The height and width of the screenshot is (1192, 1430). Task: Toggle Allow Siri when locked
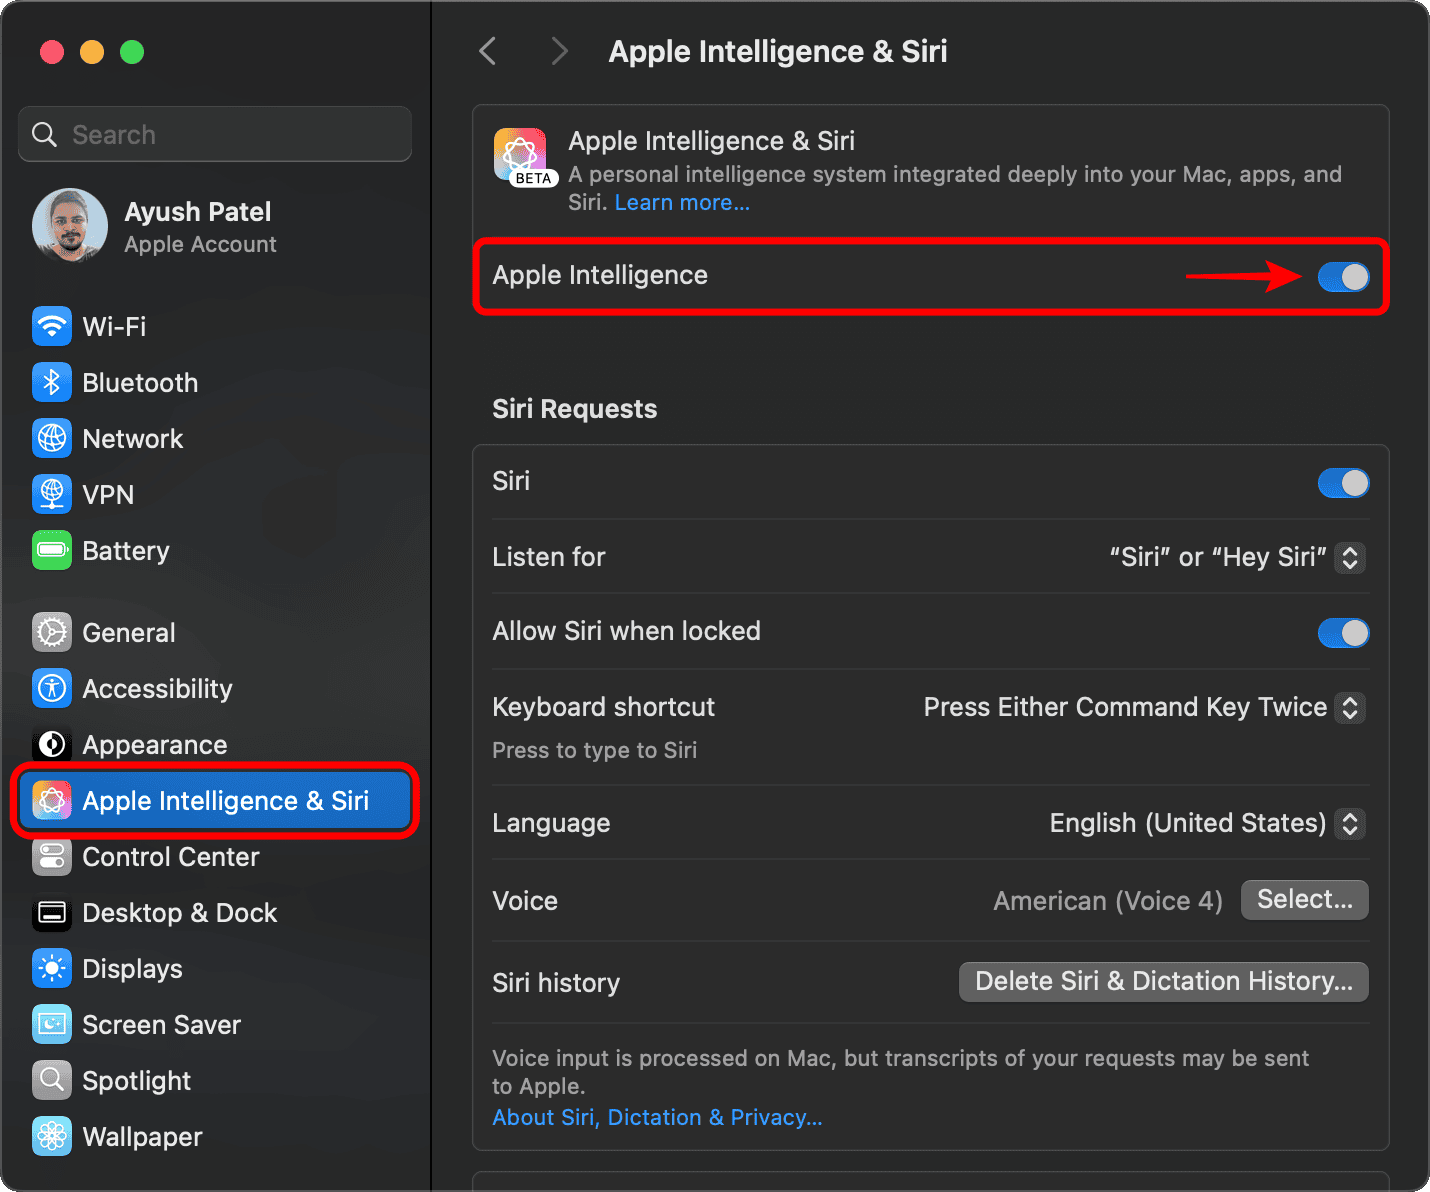[x=1342, y=633]
